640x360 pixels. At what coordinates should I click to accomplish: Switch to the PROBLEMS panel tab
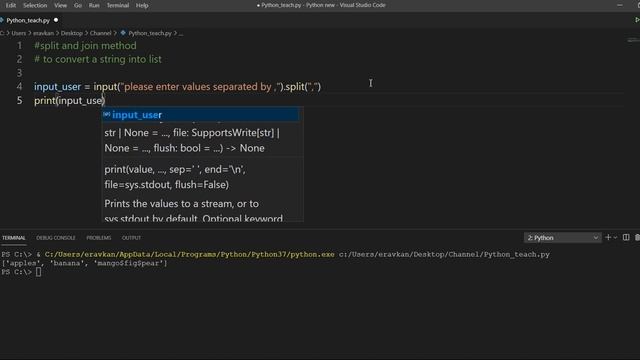point(98,238)
